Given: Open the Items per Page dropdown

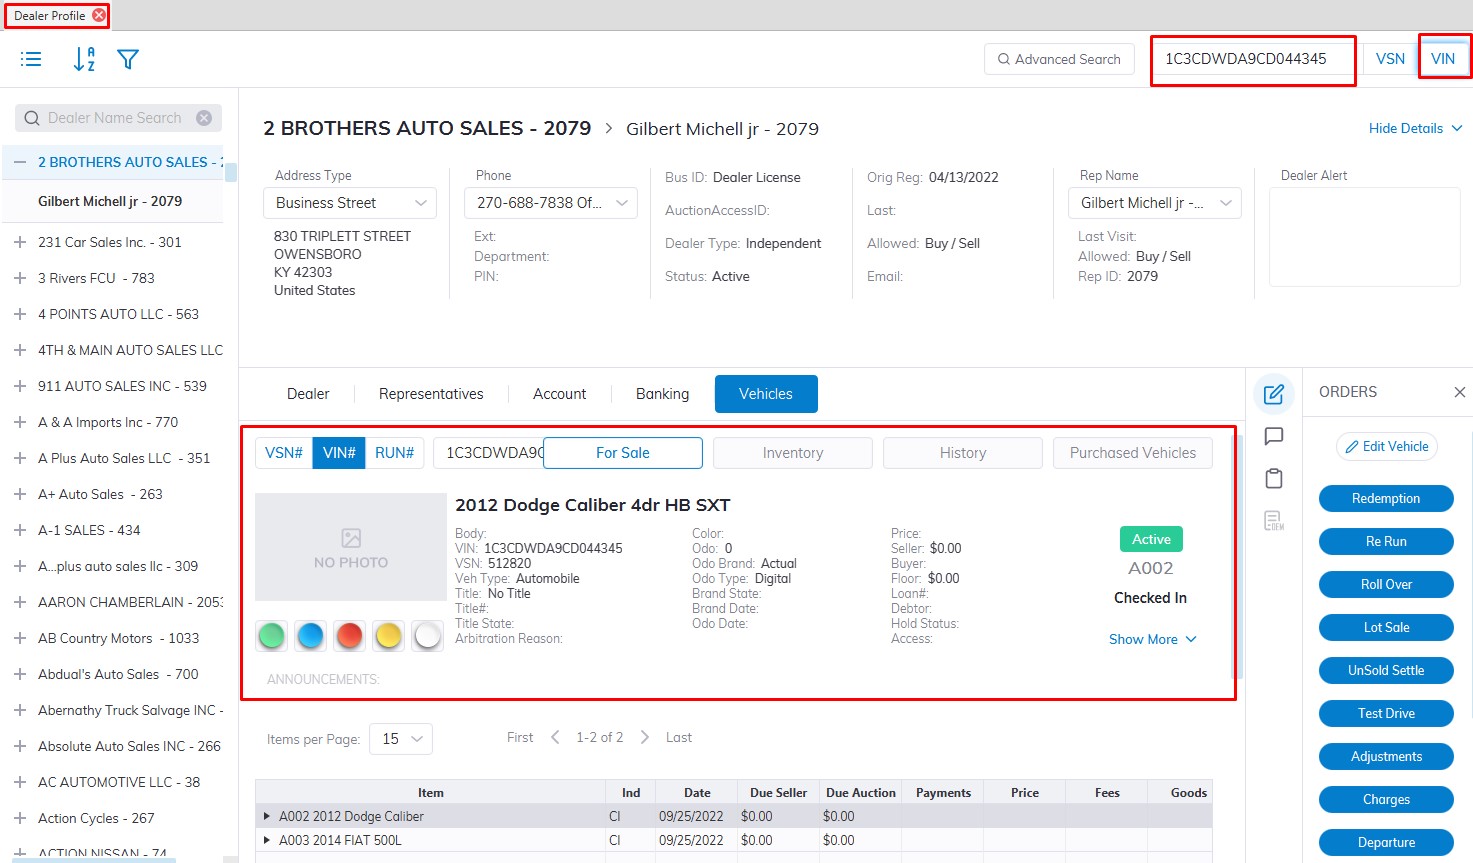Looking at the screenshot, I should (x=401, y=739).
